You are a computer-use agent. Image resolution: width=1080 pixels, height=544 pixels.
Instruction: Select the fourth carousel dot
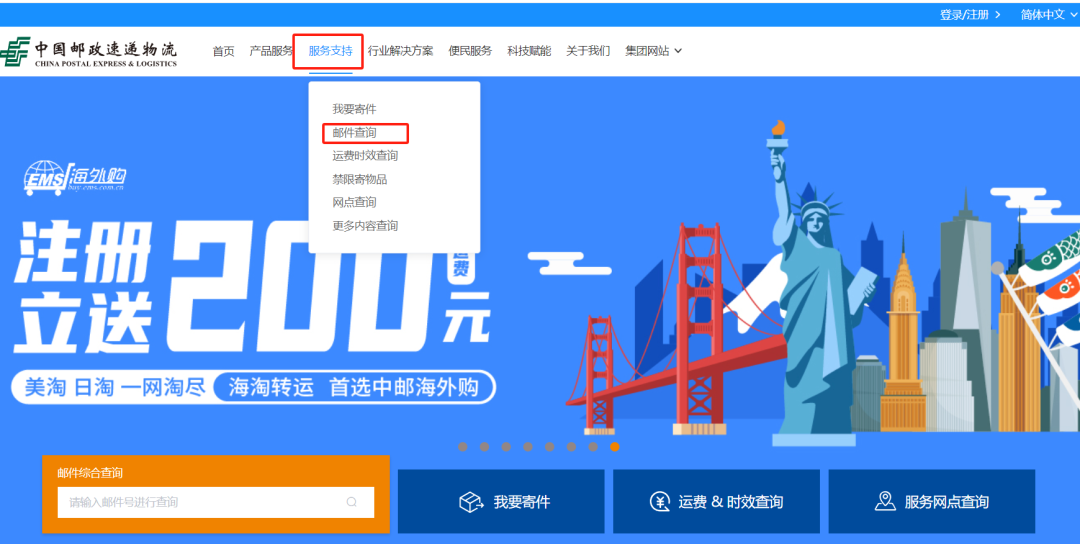(528, 447)
